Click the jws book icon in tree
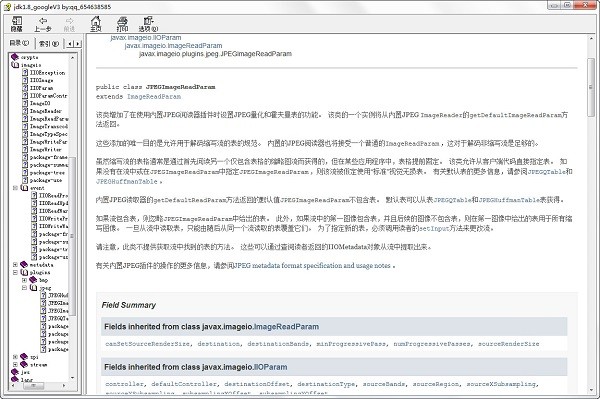The image size is (600, 399). 15,372
